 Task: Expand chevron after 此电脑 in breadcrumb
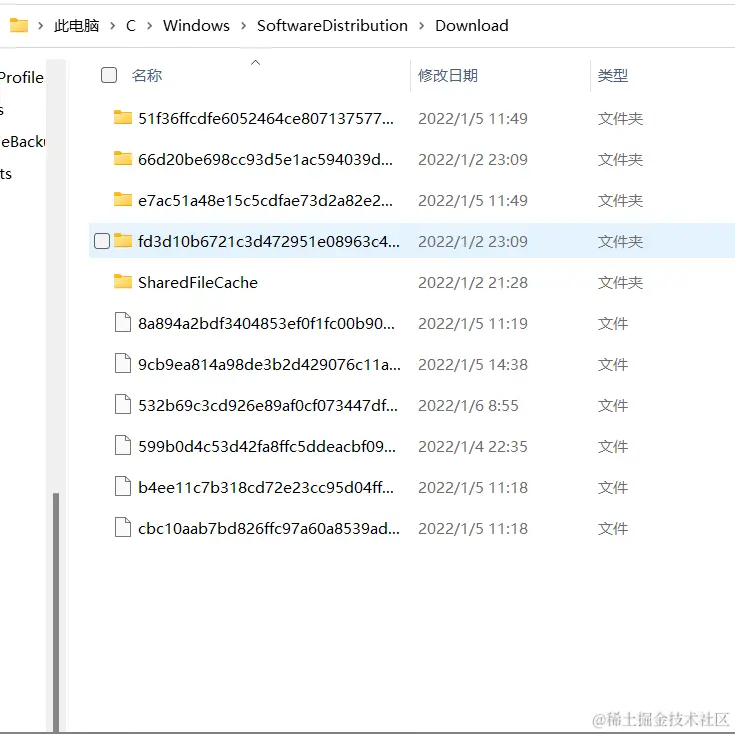112,26
